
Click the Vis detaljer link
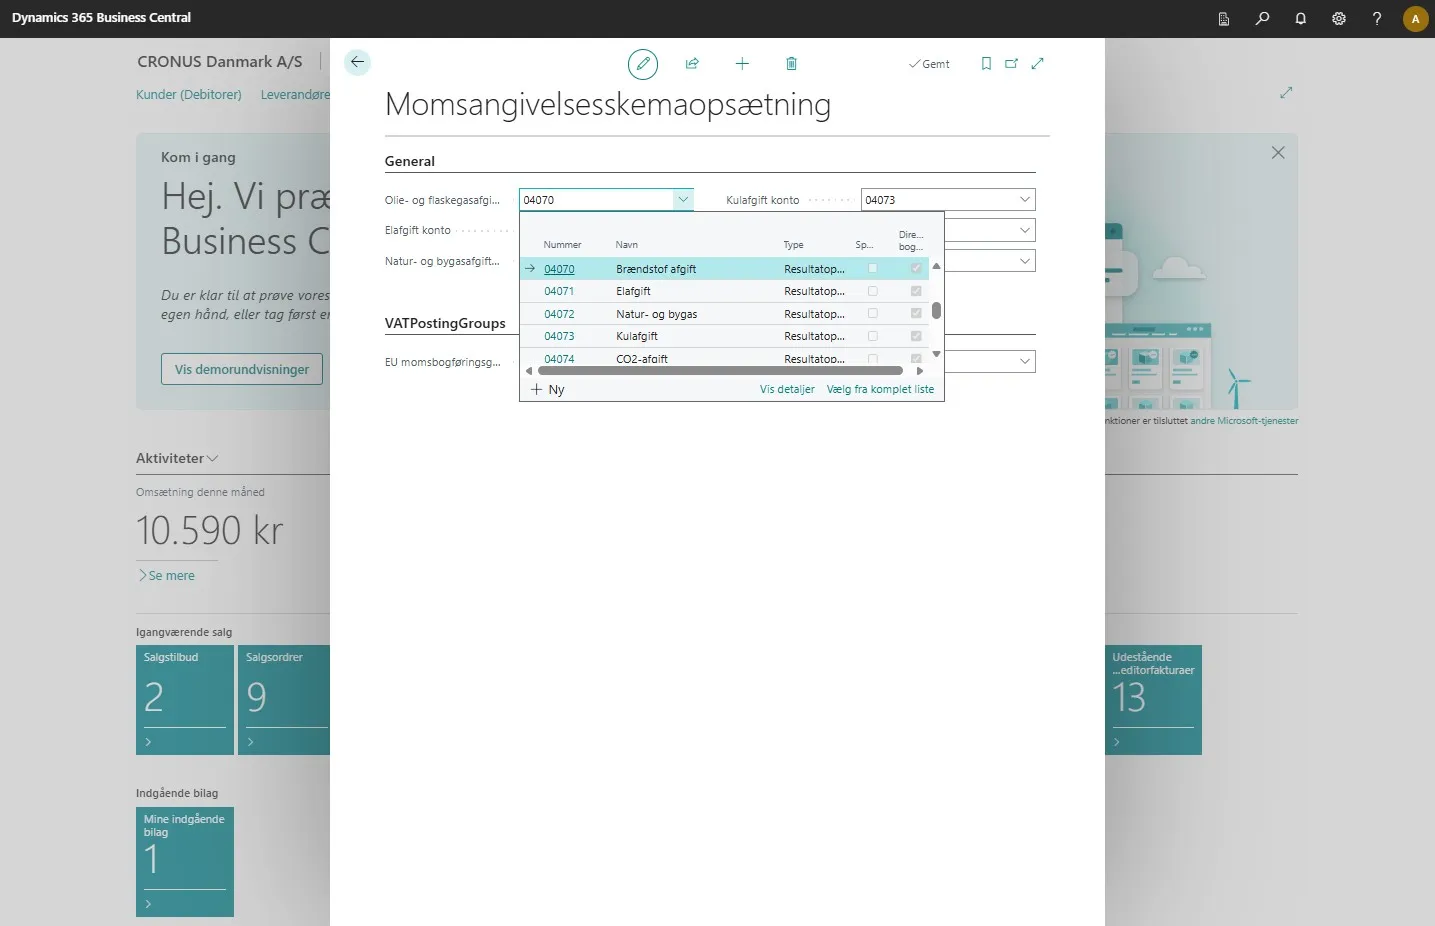[x=787, y=390]
